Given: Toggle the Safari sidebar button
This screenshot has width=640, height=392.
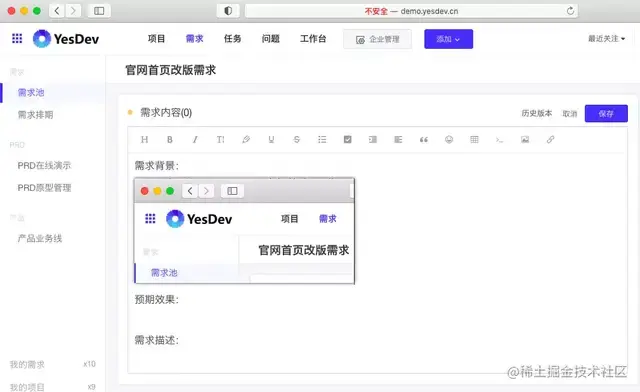Looking at the screenshot, I should coord(99,11).
